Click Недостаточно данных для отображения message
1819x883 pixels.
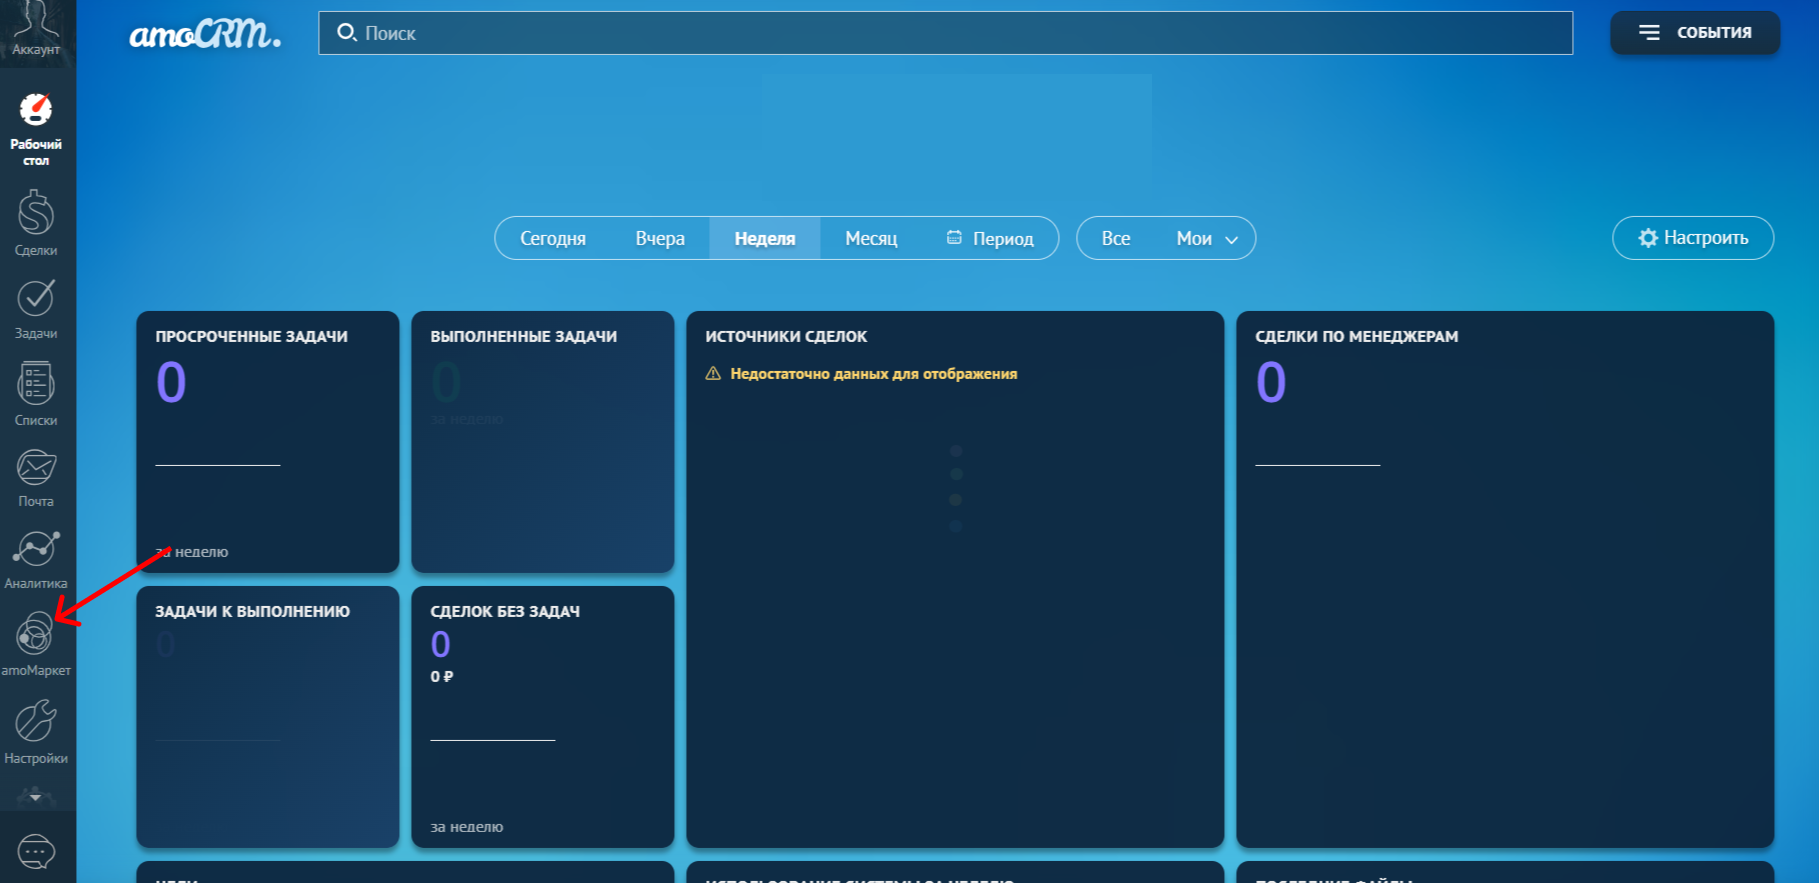pyautogui.click(x=874, y=373)
